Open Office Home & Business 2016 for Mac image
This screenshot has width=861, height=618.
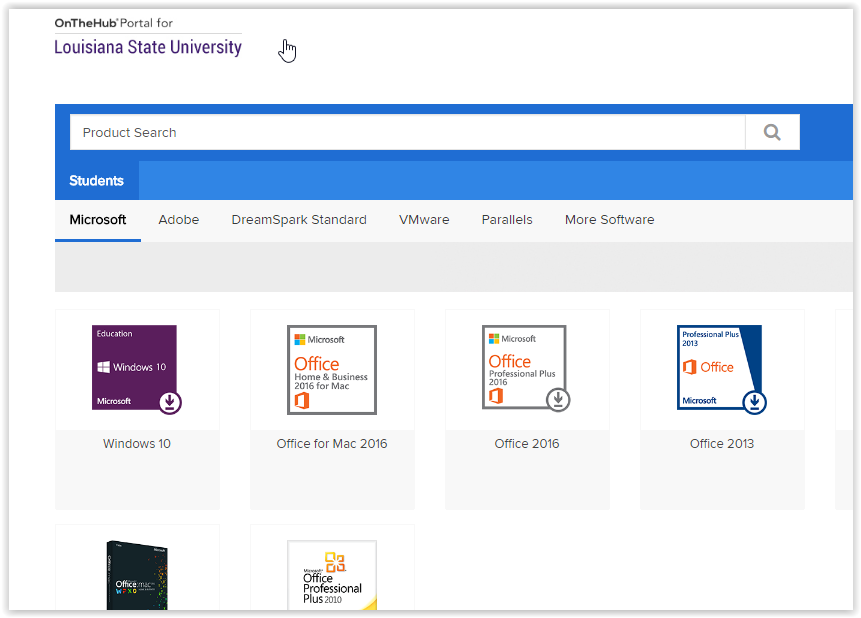pos(331,369)
